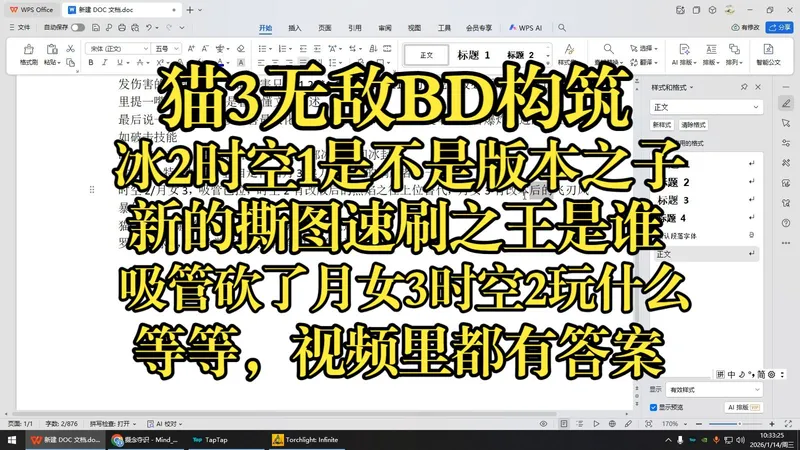Click the Cut scissors icon
800x450 pixels.
point(70,48)
